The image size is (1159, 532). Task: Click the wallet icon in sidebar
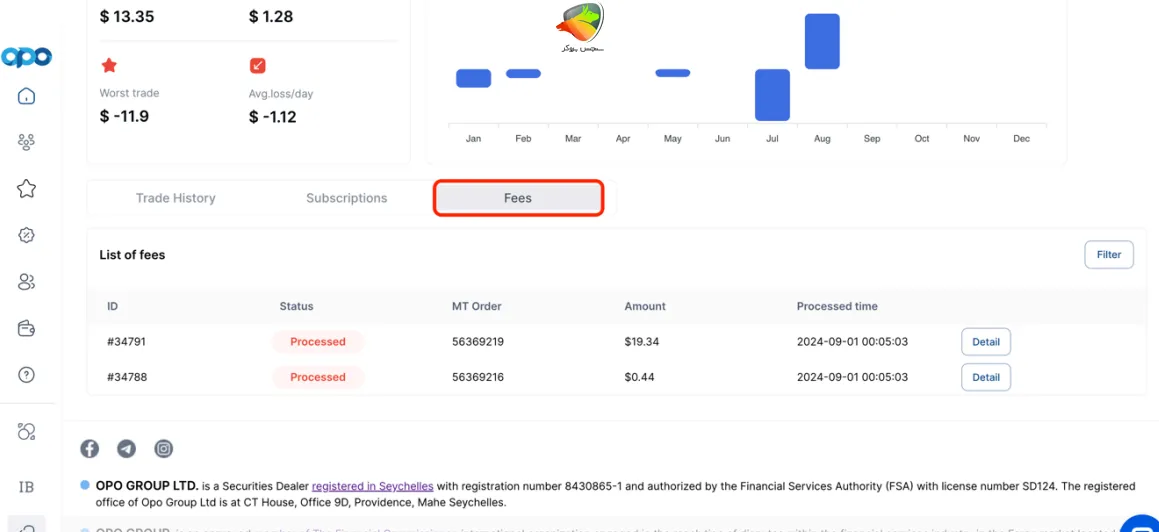27,328
